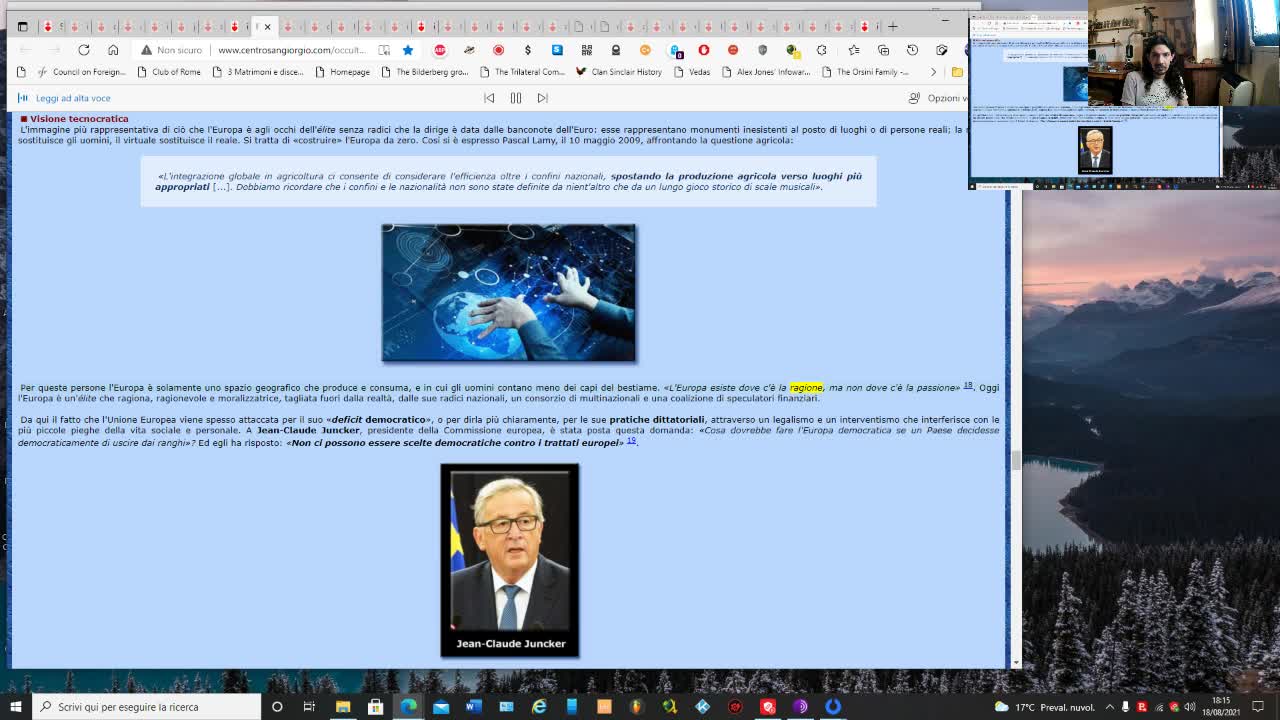Open 'Club of Rome' bookmark

click(169, 72)
